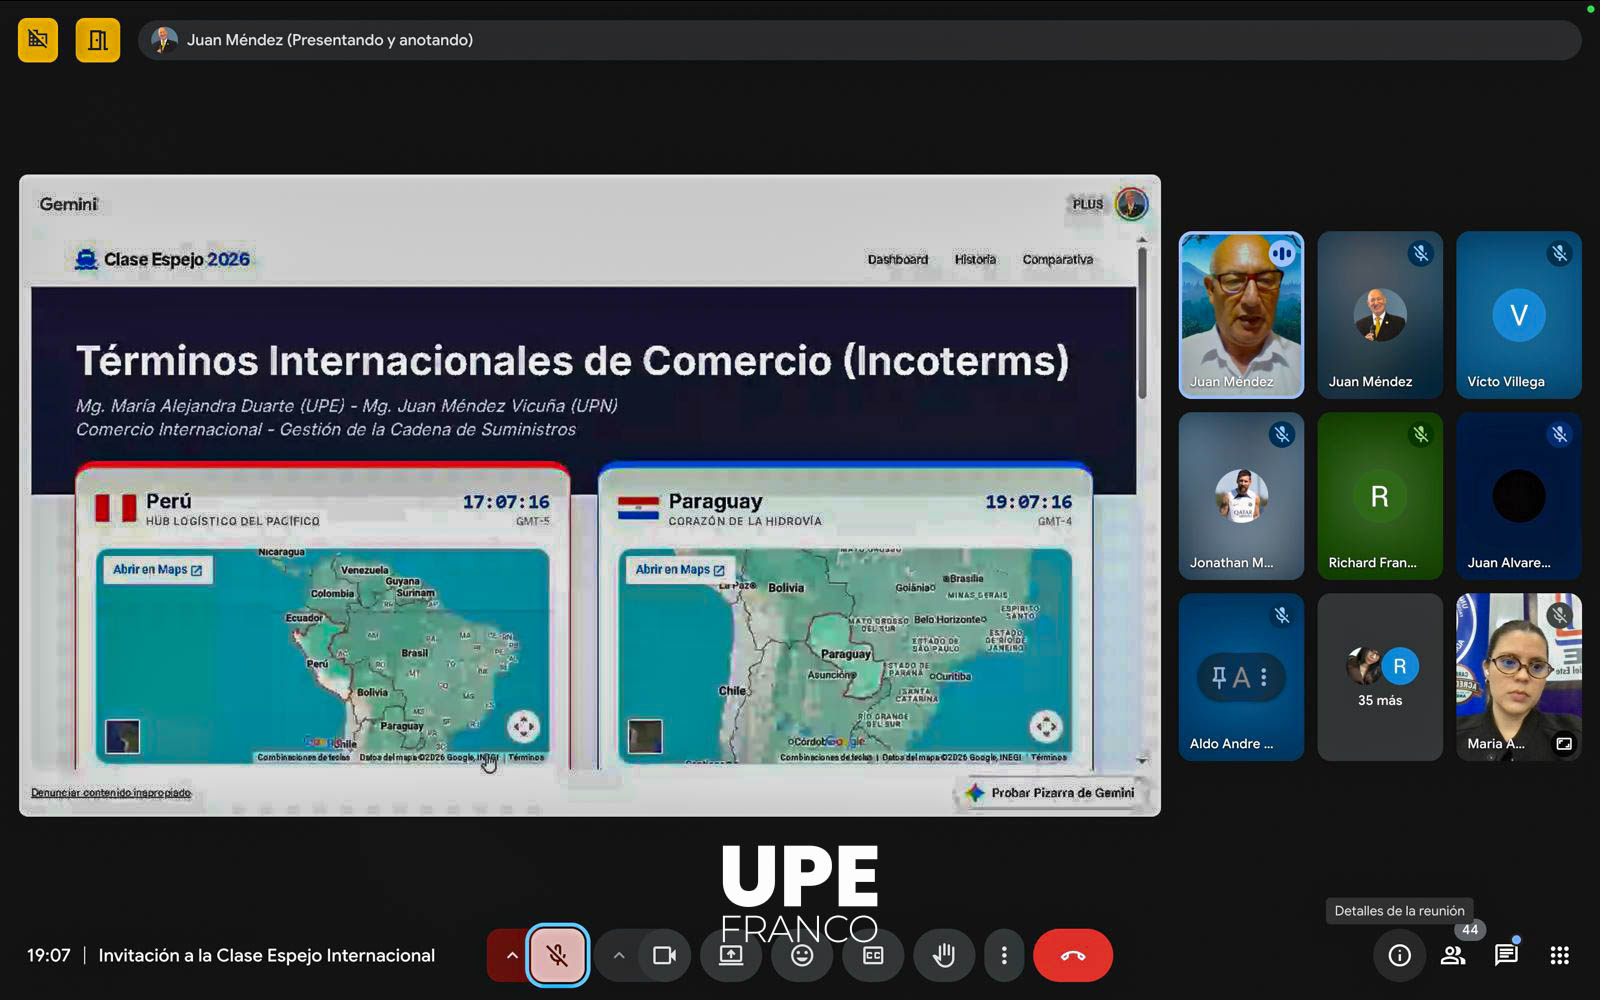The width and height of the screenshot is (1600, 1000).
Task: Click Paraguay clock 19:07:16
Action: tap(1029, 502)
